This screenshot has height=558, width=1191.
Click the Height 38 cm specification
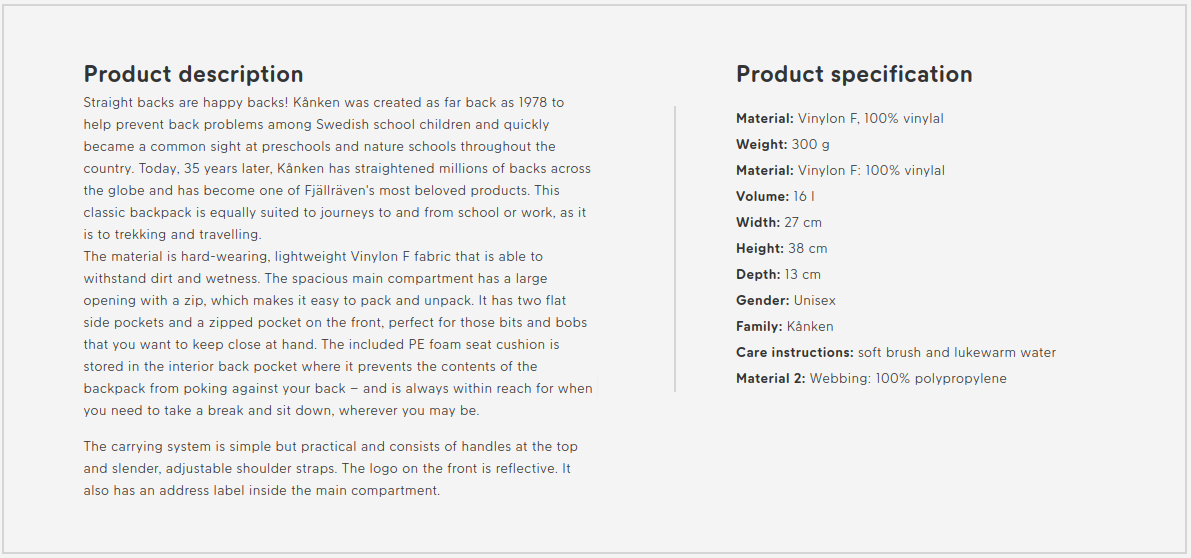(782, 248)
